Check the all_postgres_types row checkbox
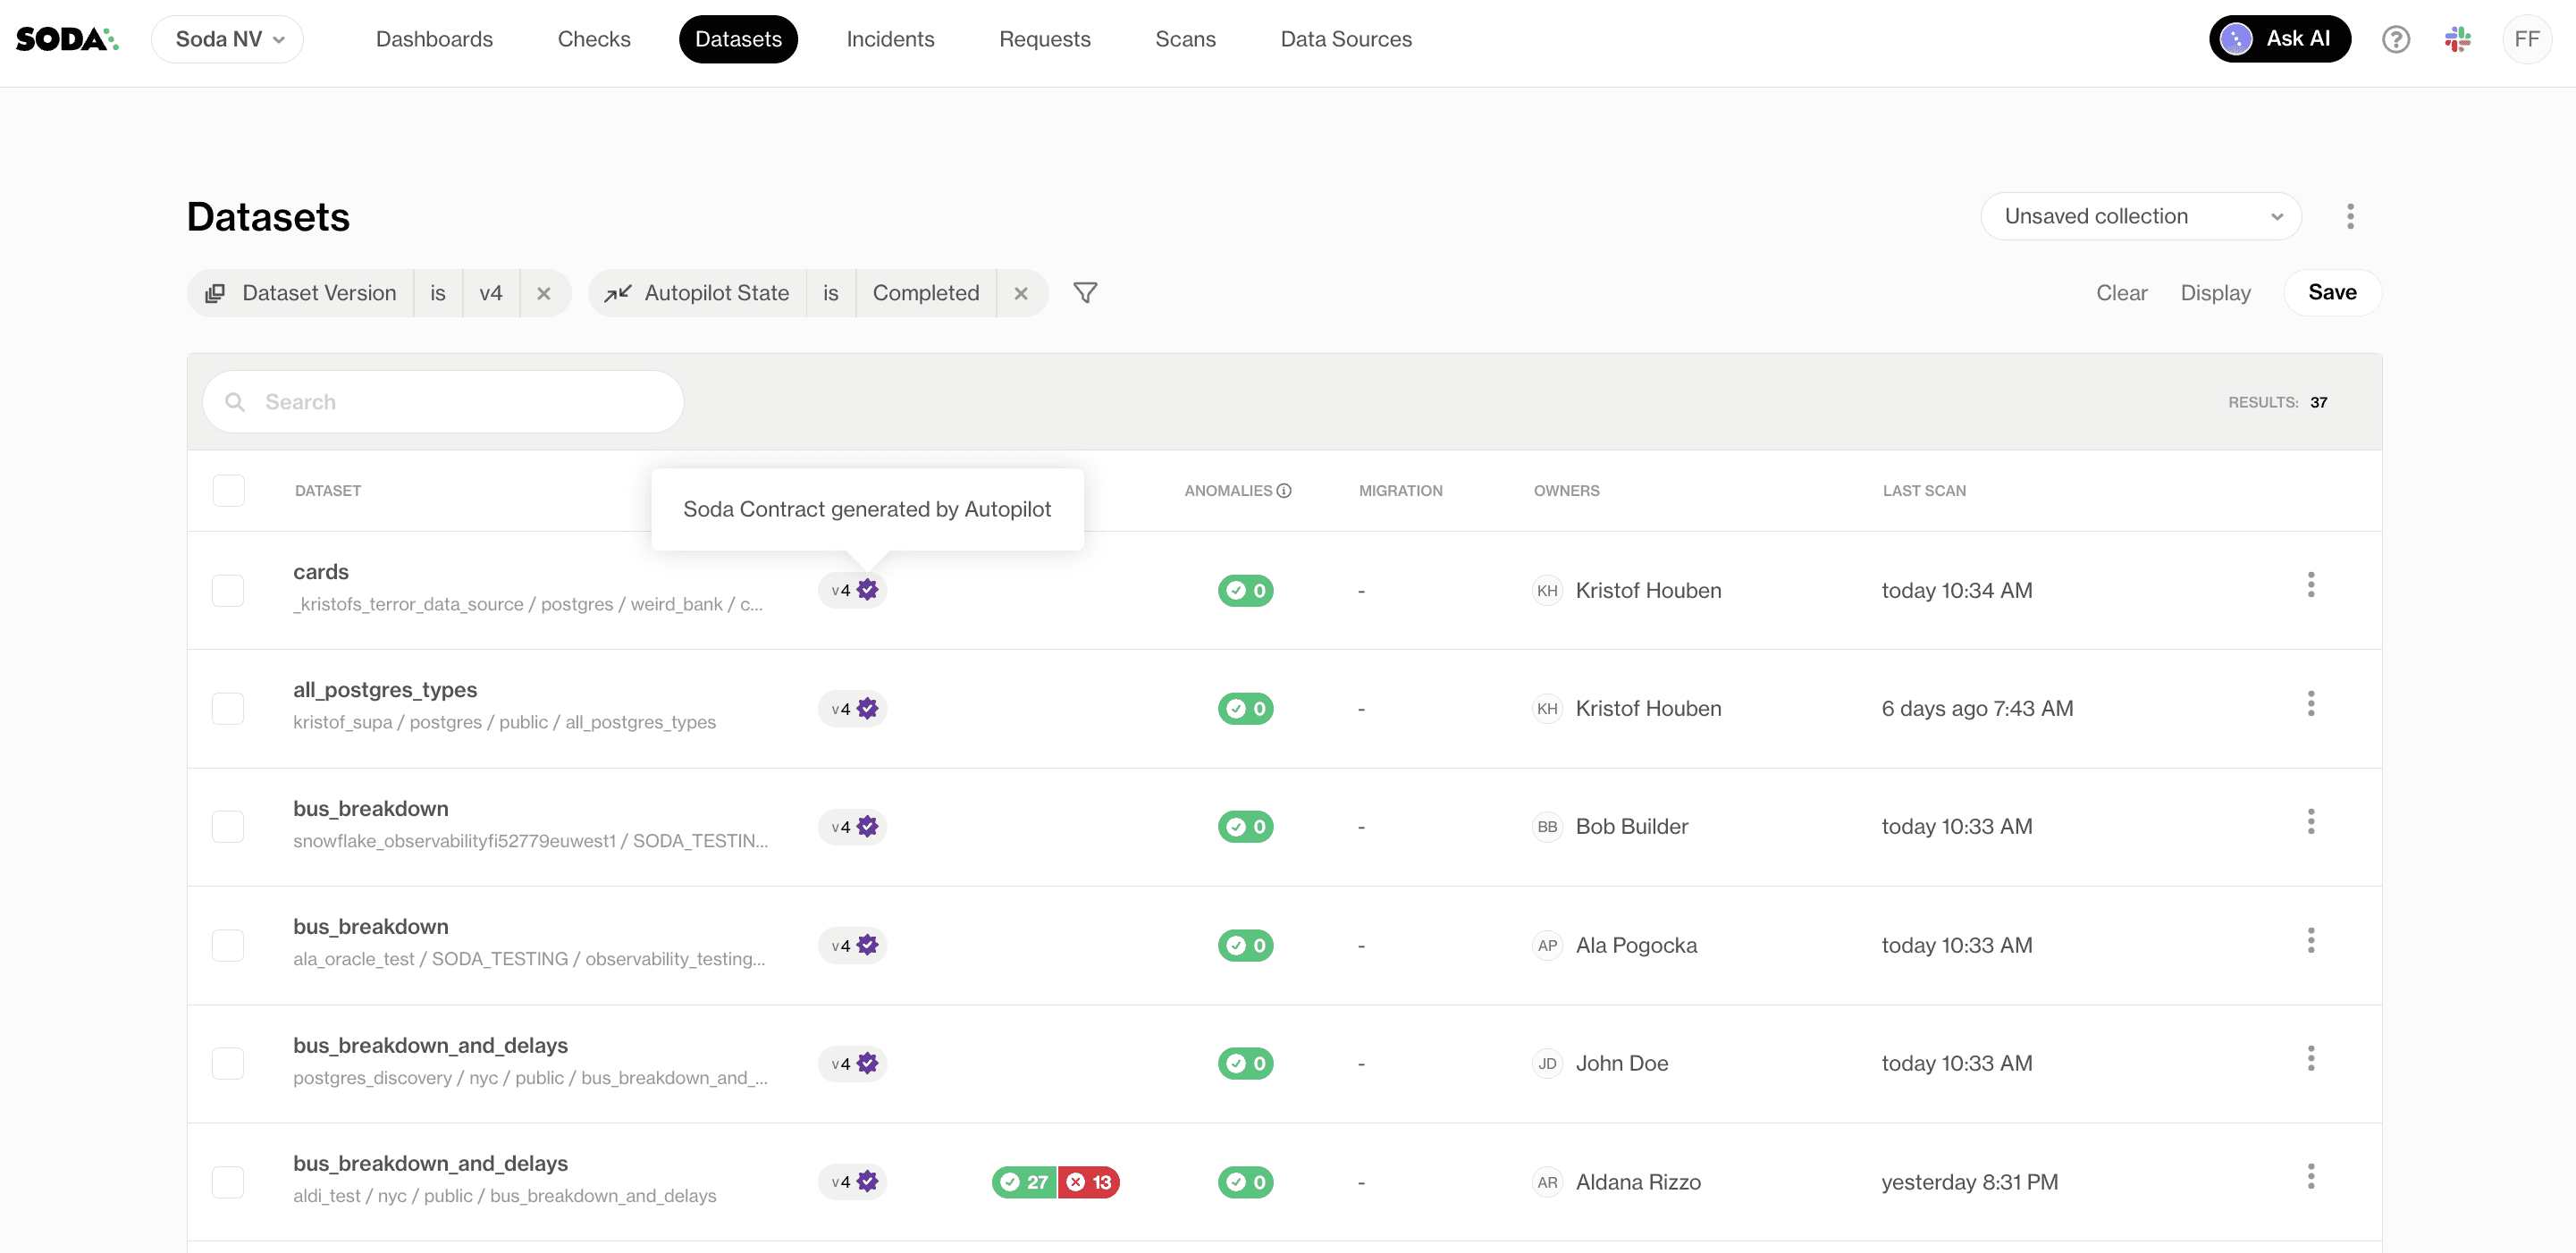The width and height of the screenshot is (2576, 1253). click(229, 709)
